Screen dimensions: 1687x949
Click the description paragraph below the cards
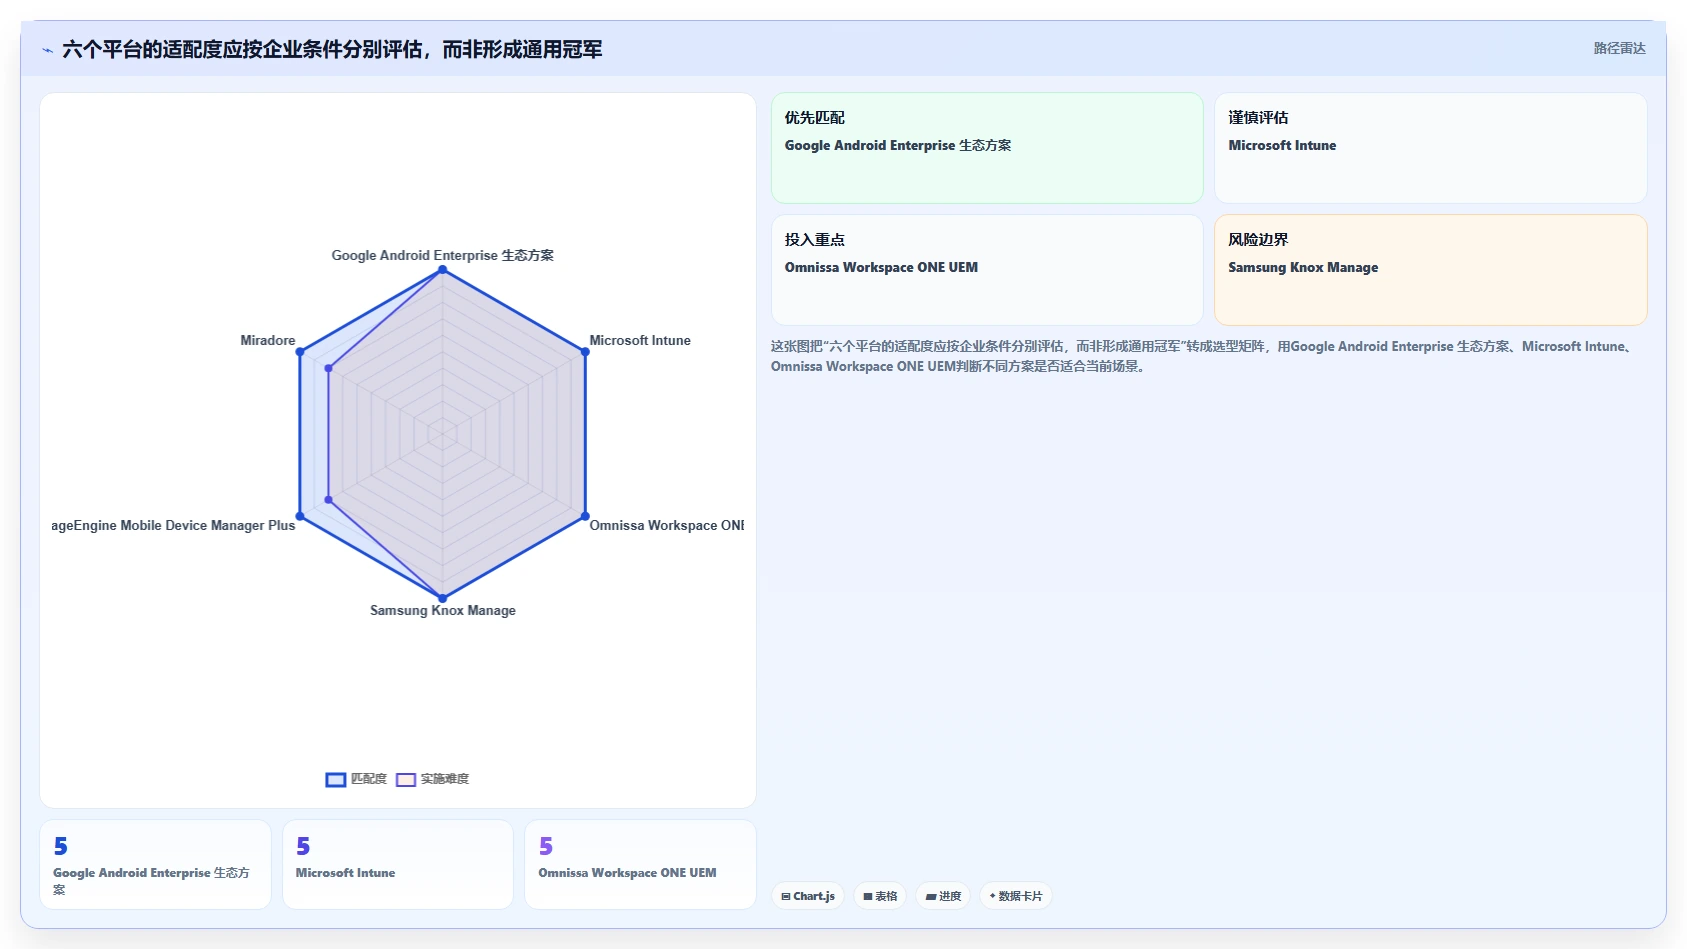click(x=1204, y=356)
